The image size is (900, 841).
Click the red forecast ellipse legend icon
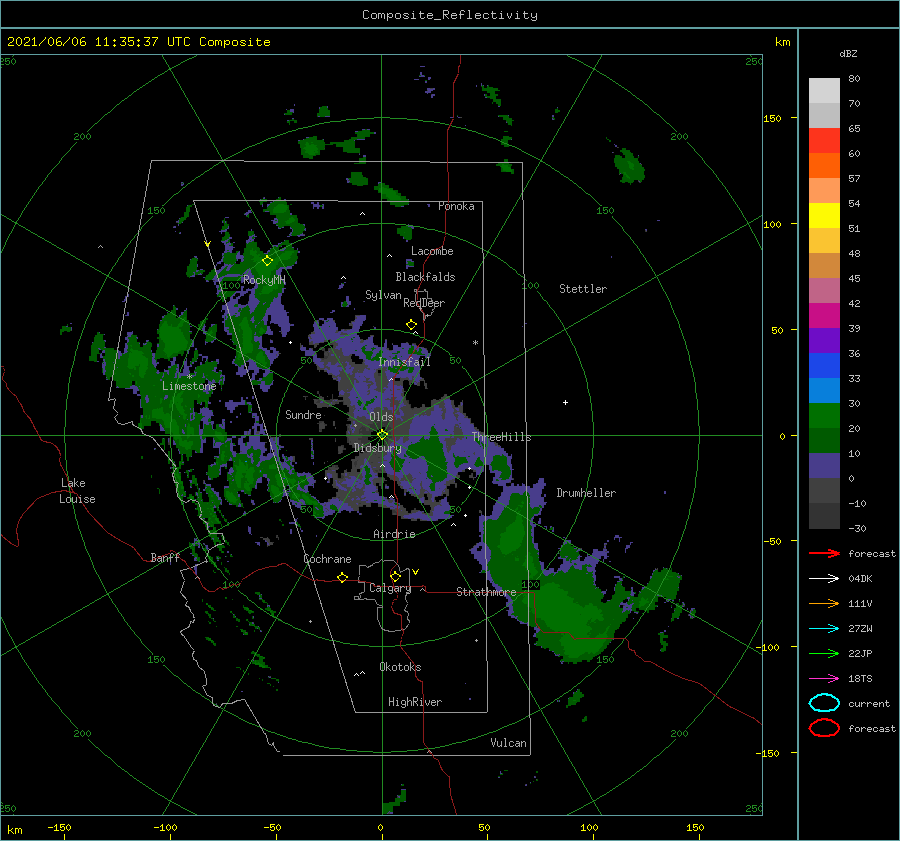click(x=824, y=728)
